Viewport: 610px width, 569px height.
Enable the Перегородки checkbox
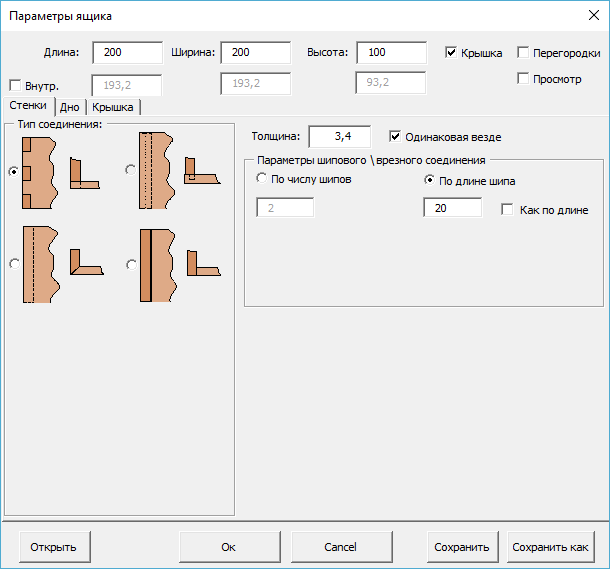524,53
